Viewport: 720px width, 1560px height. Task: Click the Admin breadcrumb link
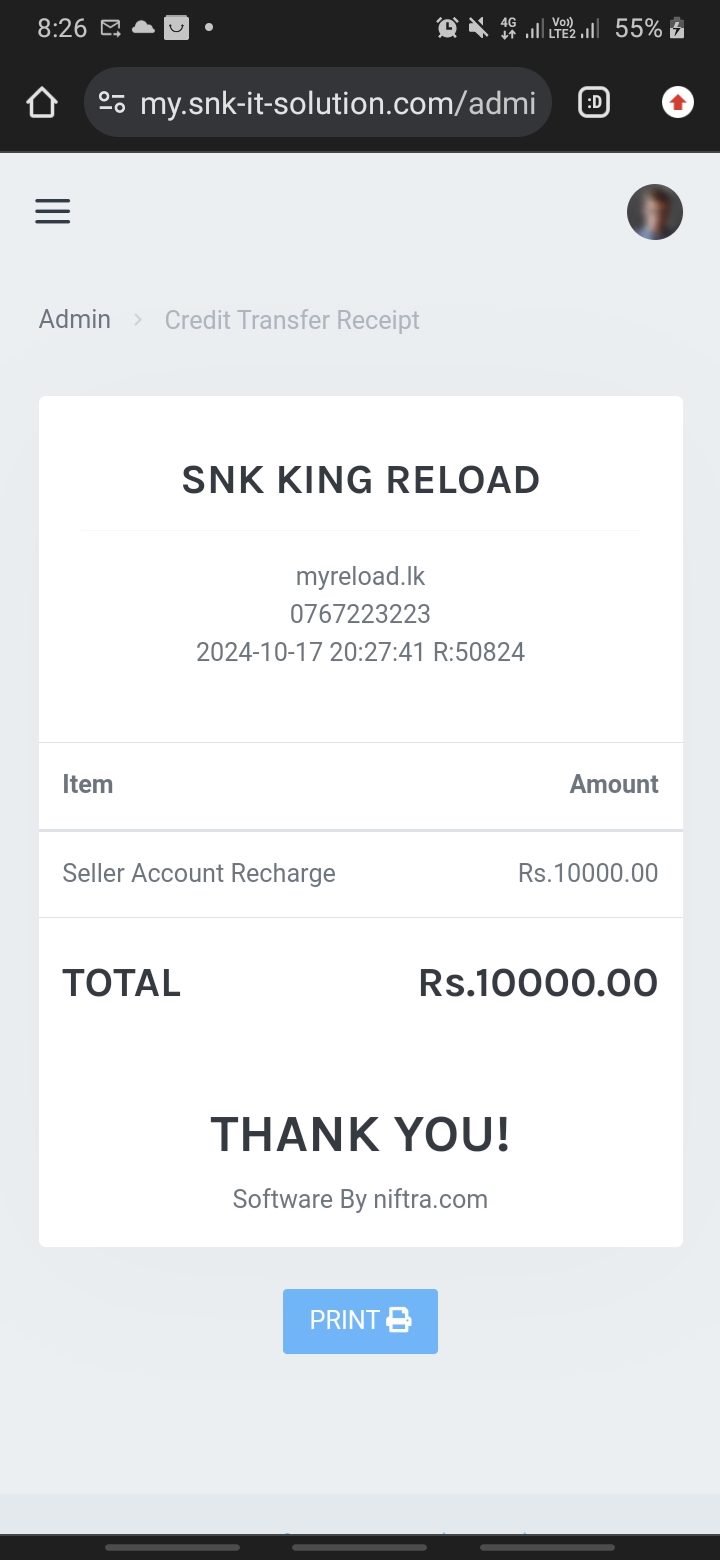(x=75, y=319)
